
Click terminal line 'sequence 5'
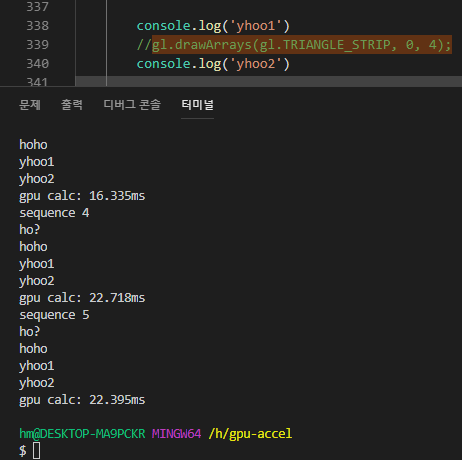coord(54,315)
